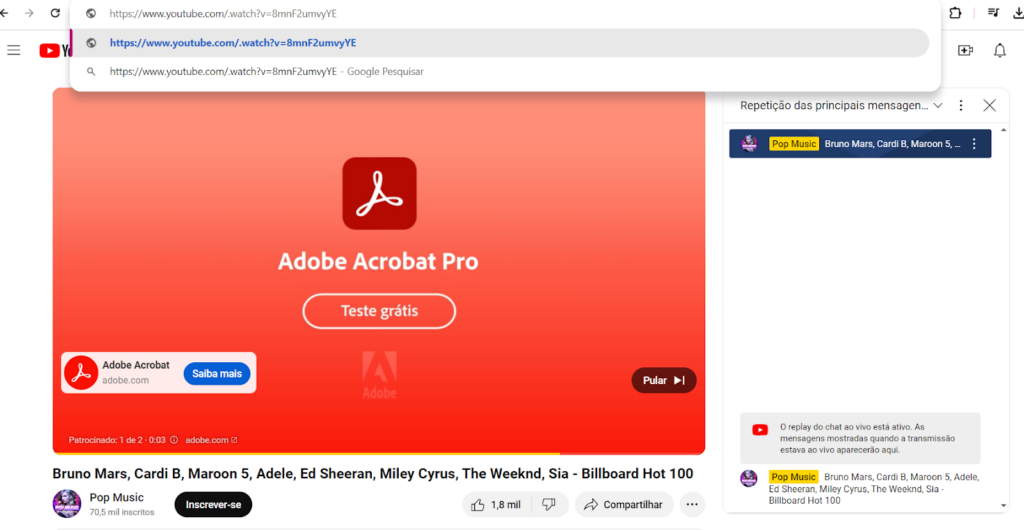Skip the ad with the Pular button
Screen dimensions: 1024x530
[664, 380]
